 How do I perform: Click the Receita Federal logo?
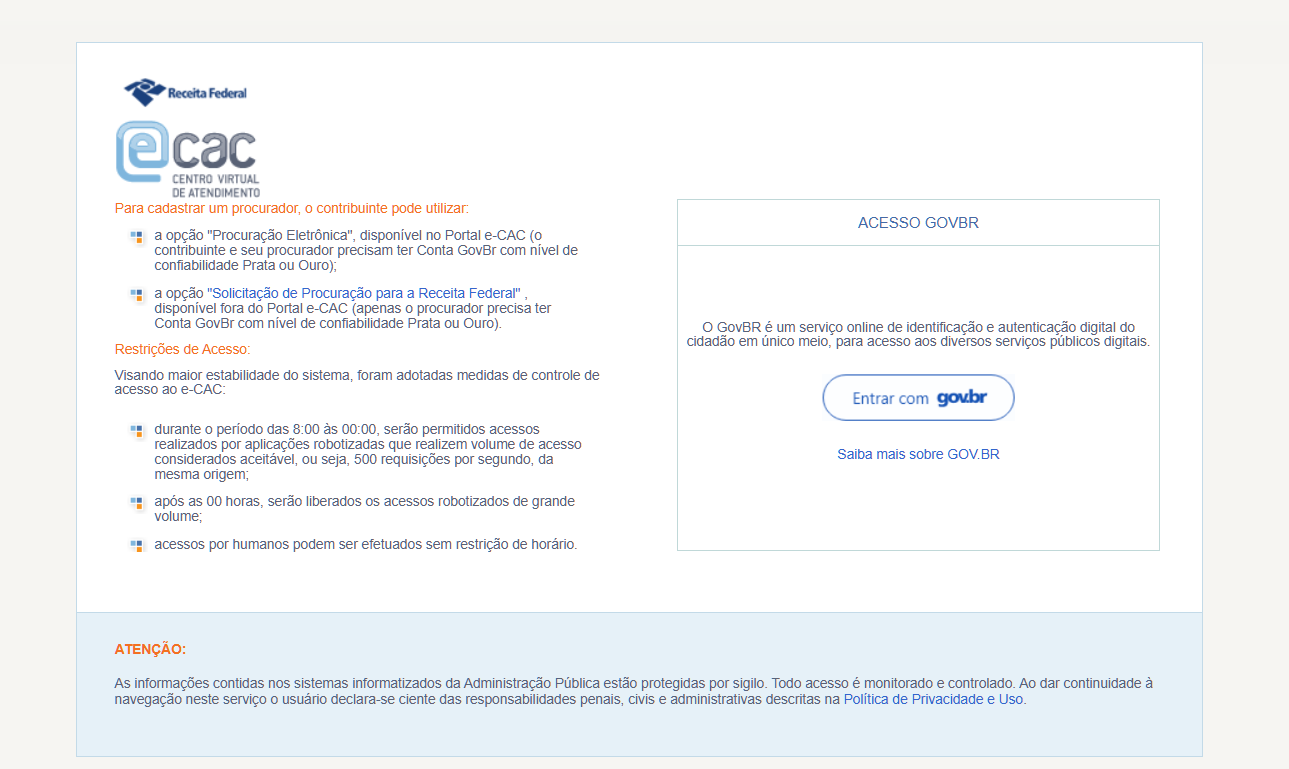185,93
